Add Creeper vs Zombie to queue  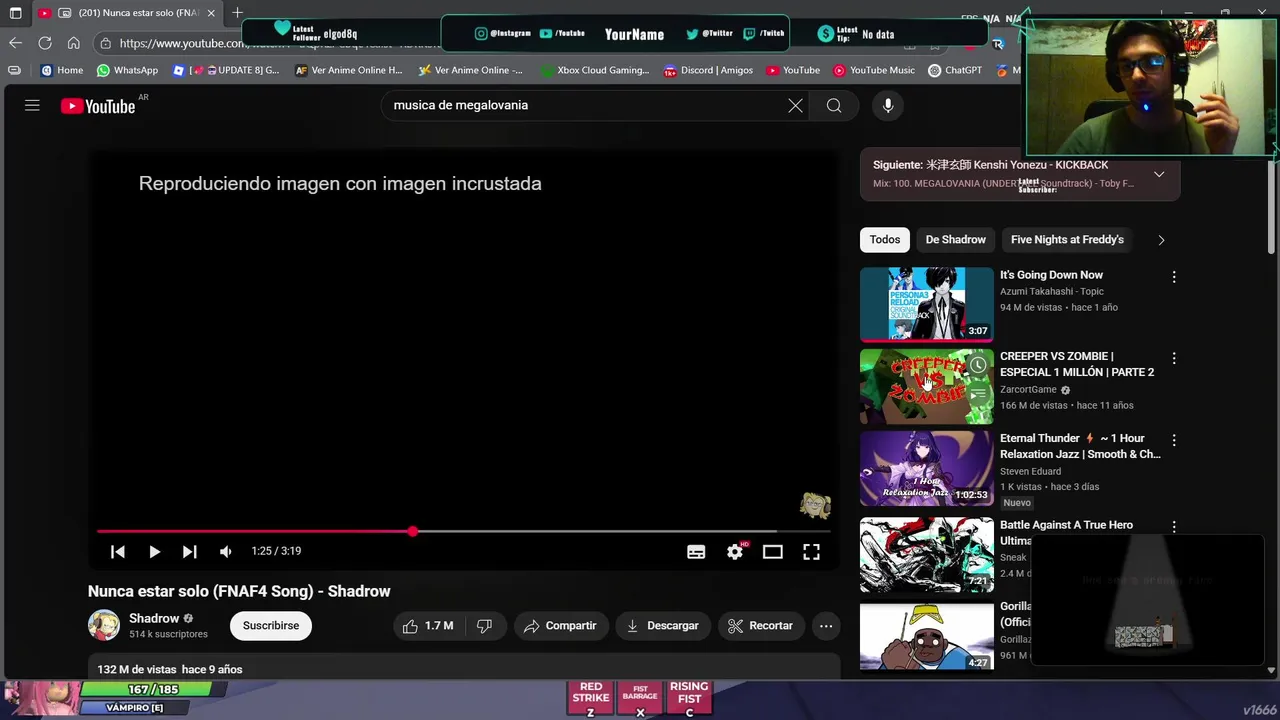tap(978, 395)
